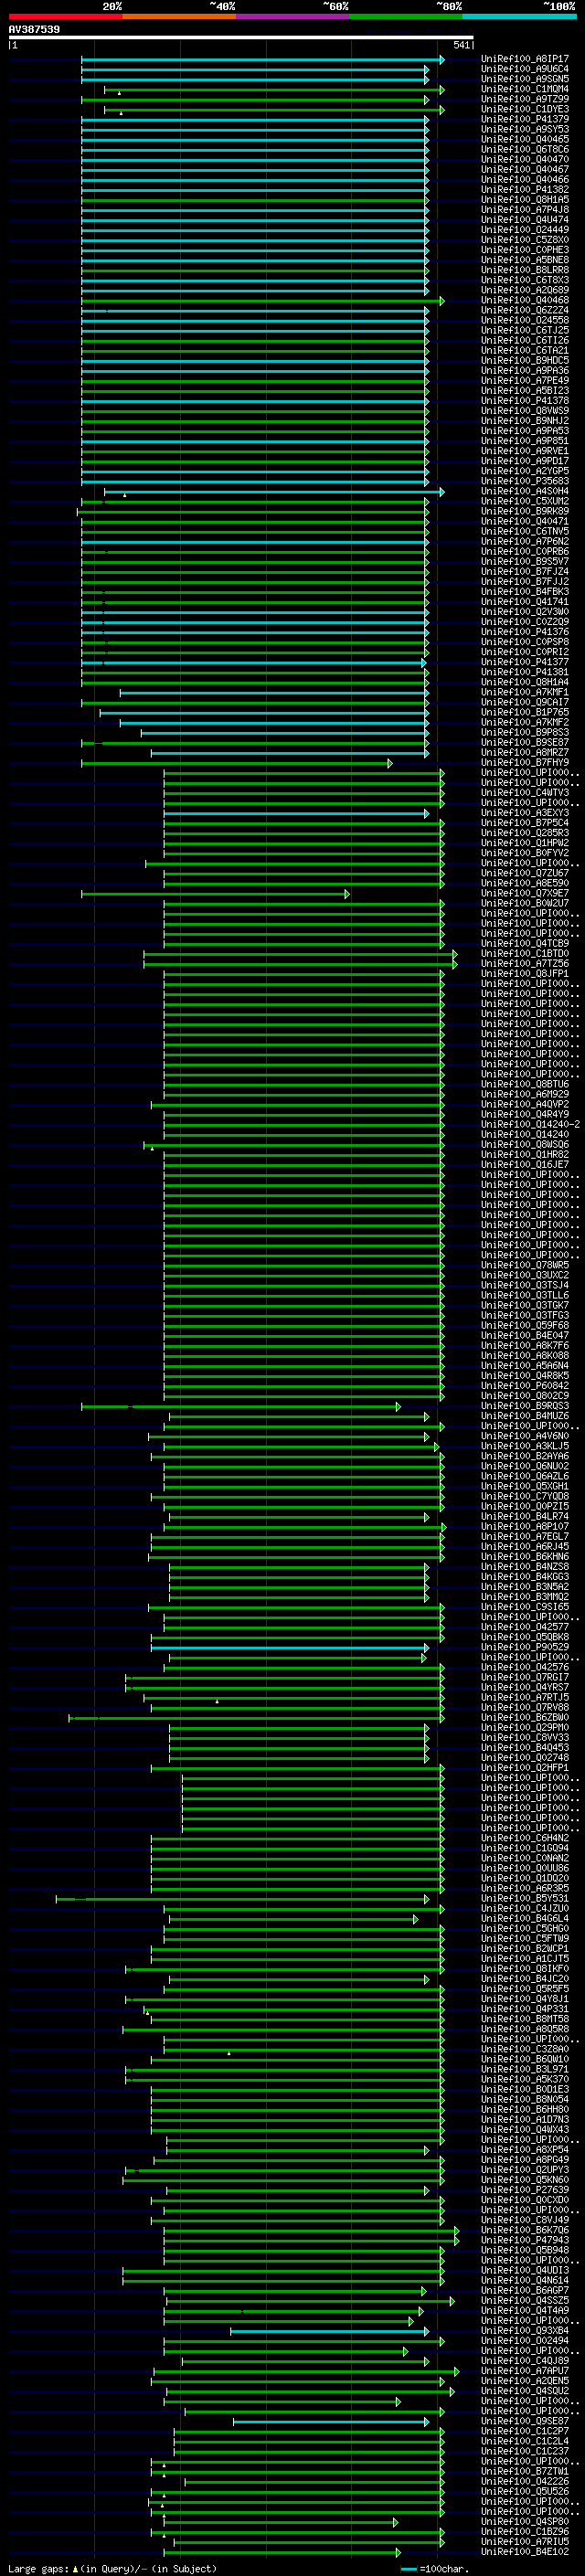Viewport: 585px width, 2576px height.
Task: Select the UniRef100_P27639 label
Action: click(x=525, y=2190)
